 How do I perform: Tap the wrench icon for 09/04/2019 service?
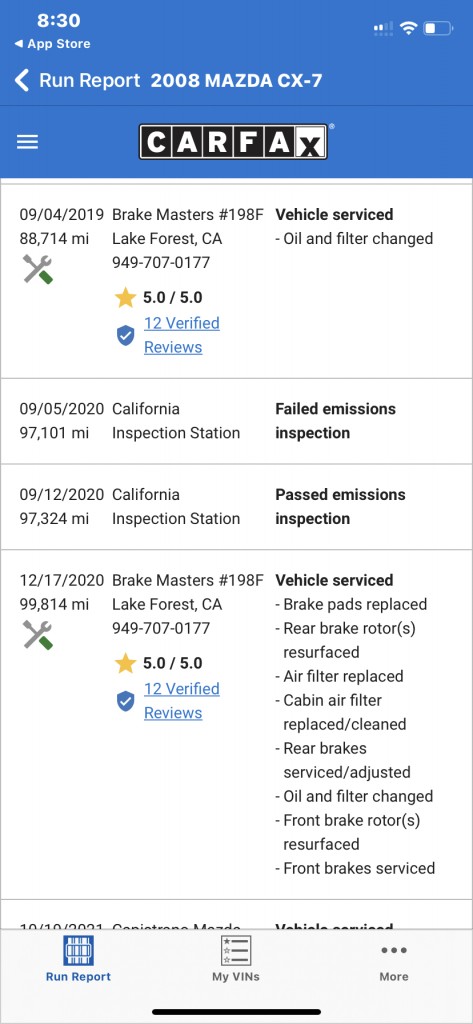[x=37, y=268]
